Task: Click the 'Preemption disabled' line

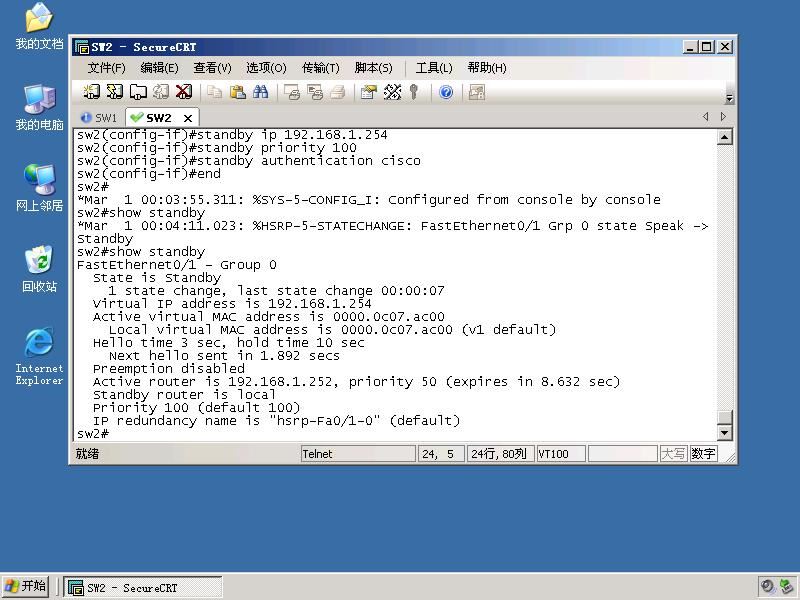Action: [x=168, y=369]
